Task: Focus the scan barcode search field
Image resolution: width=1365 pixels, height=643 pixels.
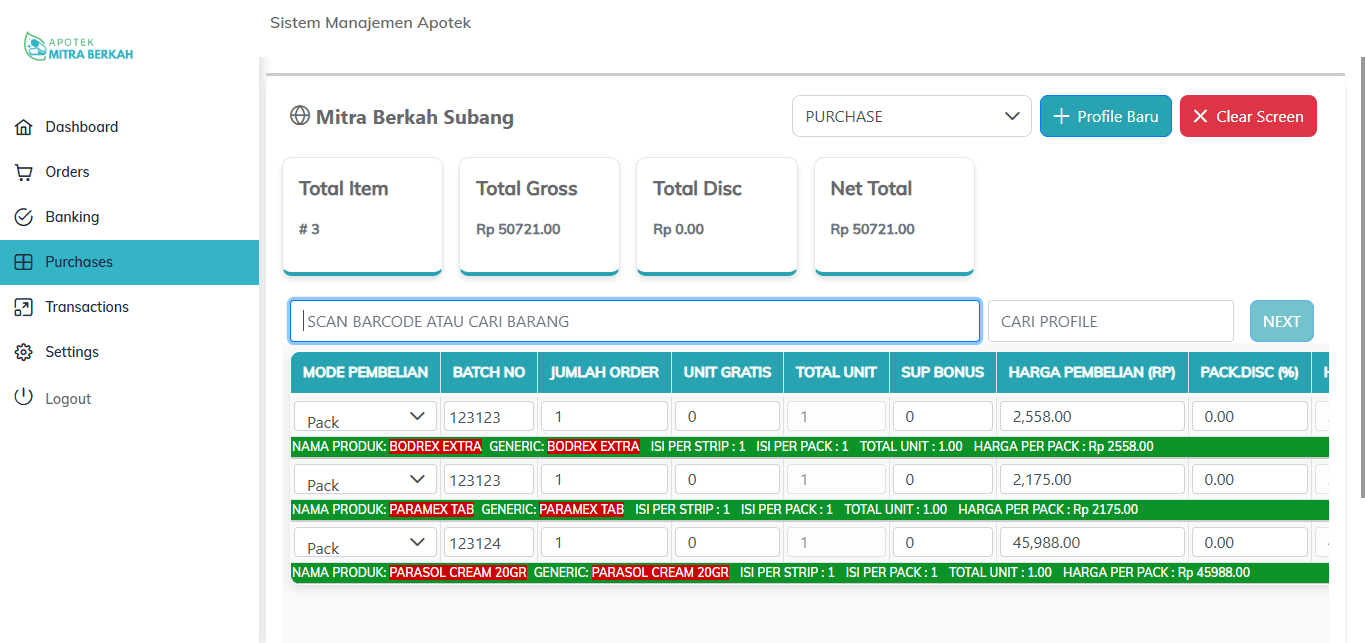Action: pos(635,321)
